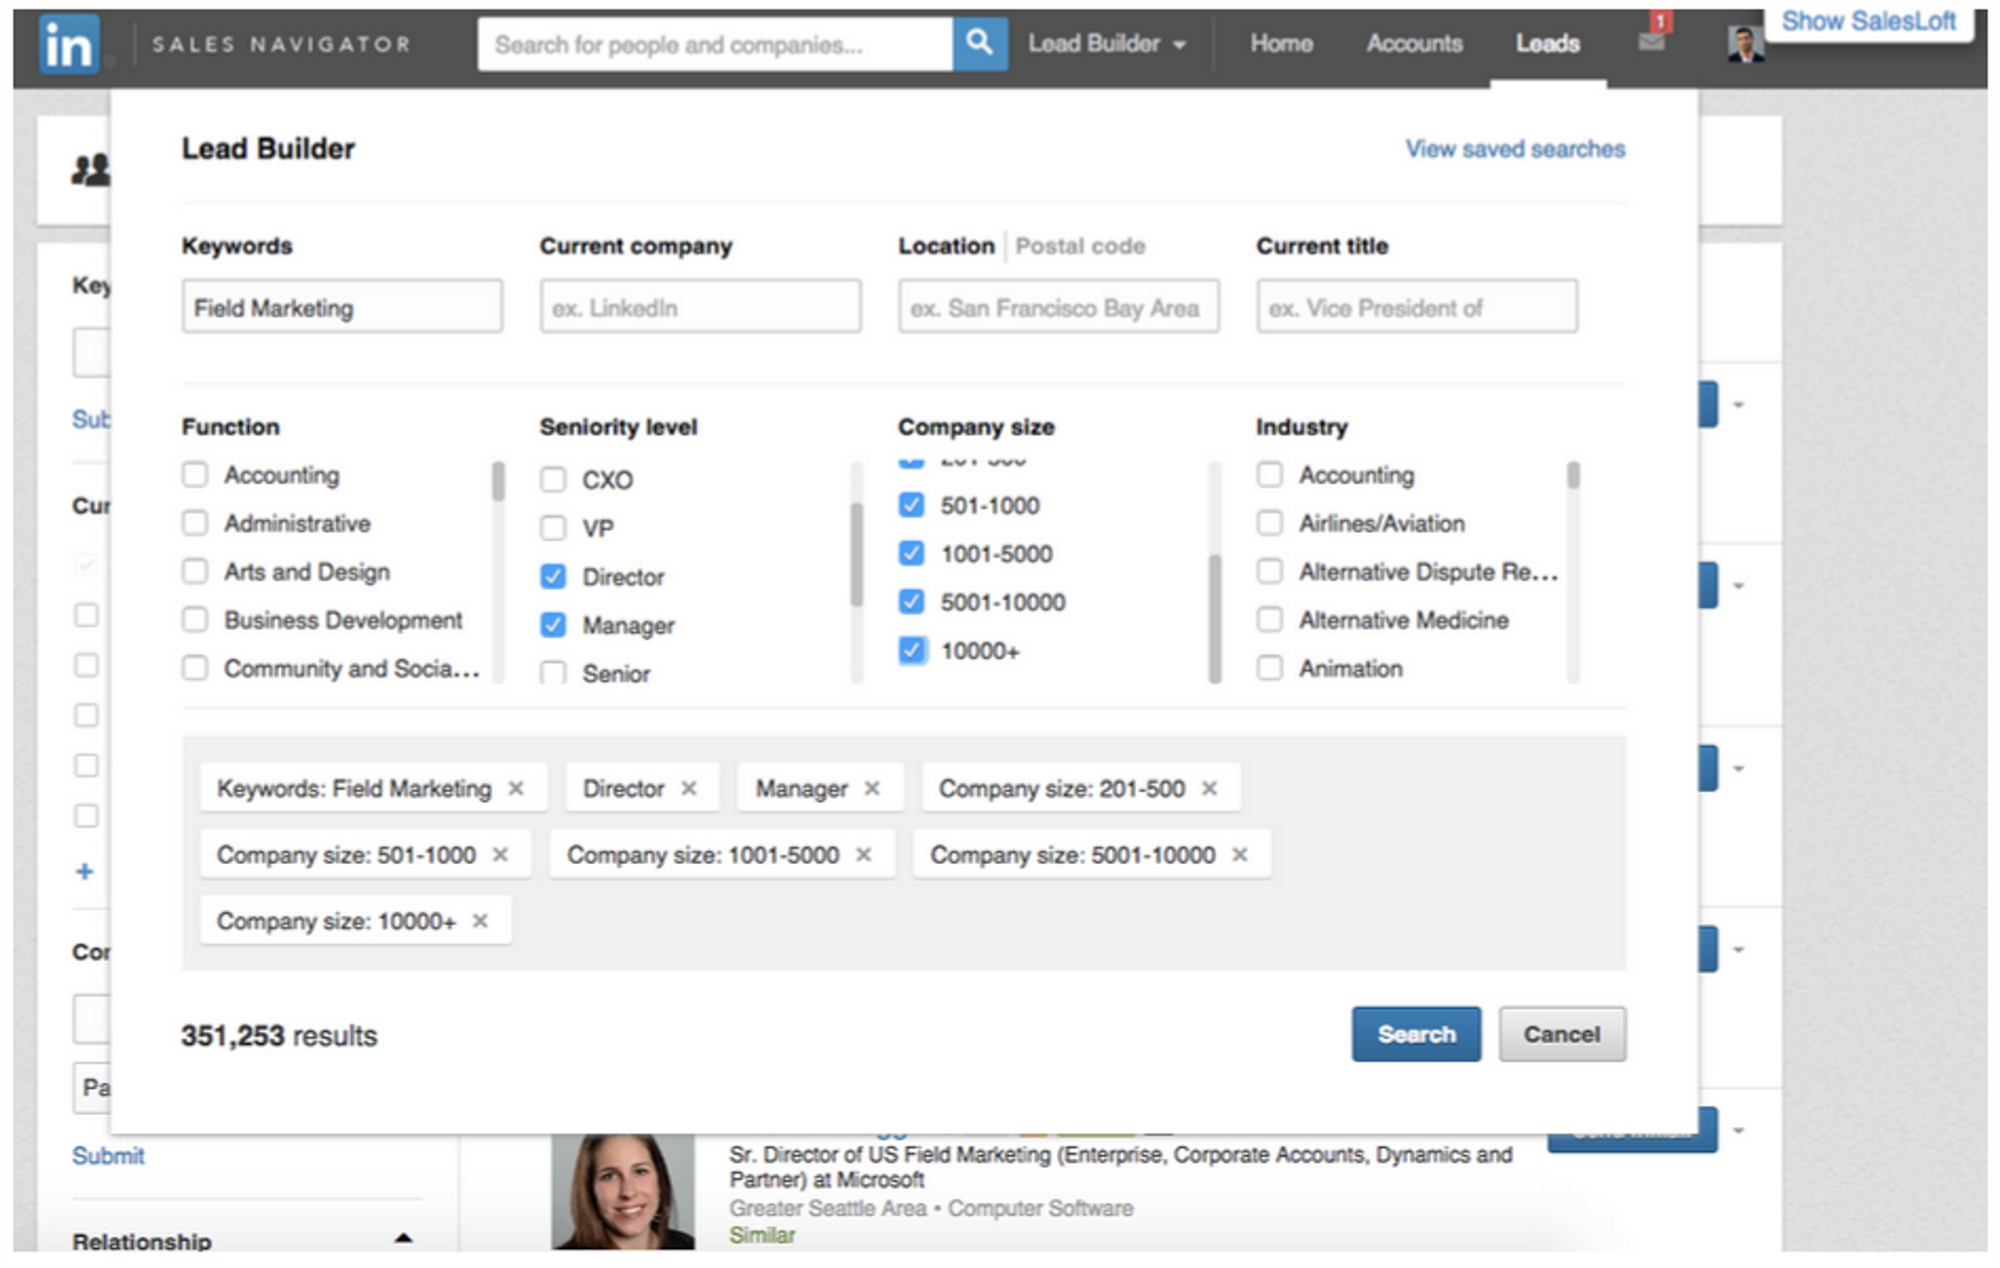
Task: Switch to the Accounts tab
Action: [x=1414, y=44]
